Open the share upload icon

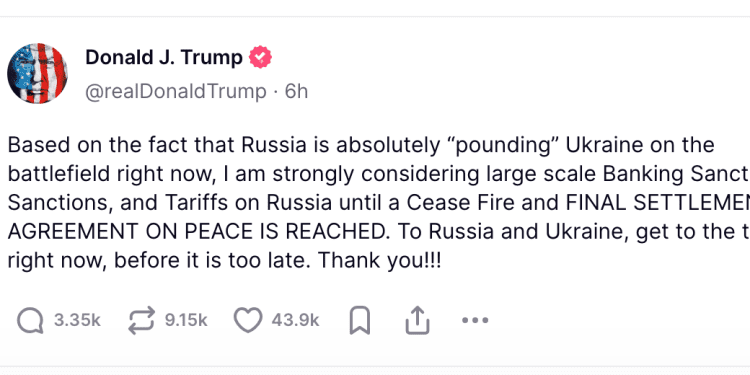(x=418, y=320)
